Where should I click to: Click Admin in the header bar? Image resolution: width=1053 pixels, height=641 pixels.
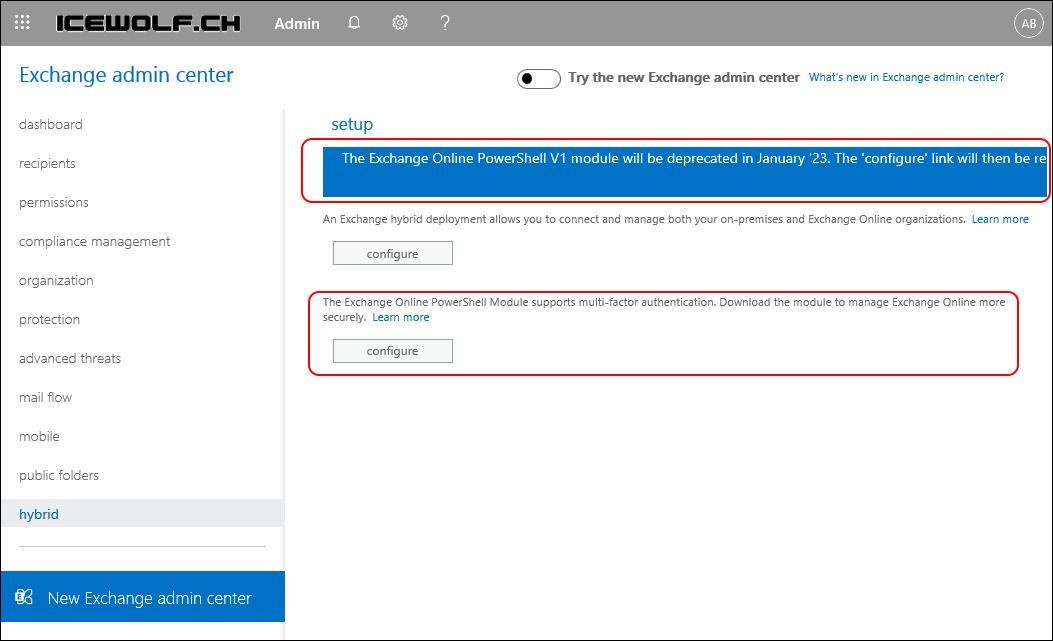(297, 24)
